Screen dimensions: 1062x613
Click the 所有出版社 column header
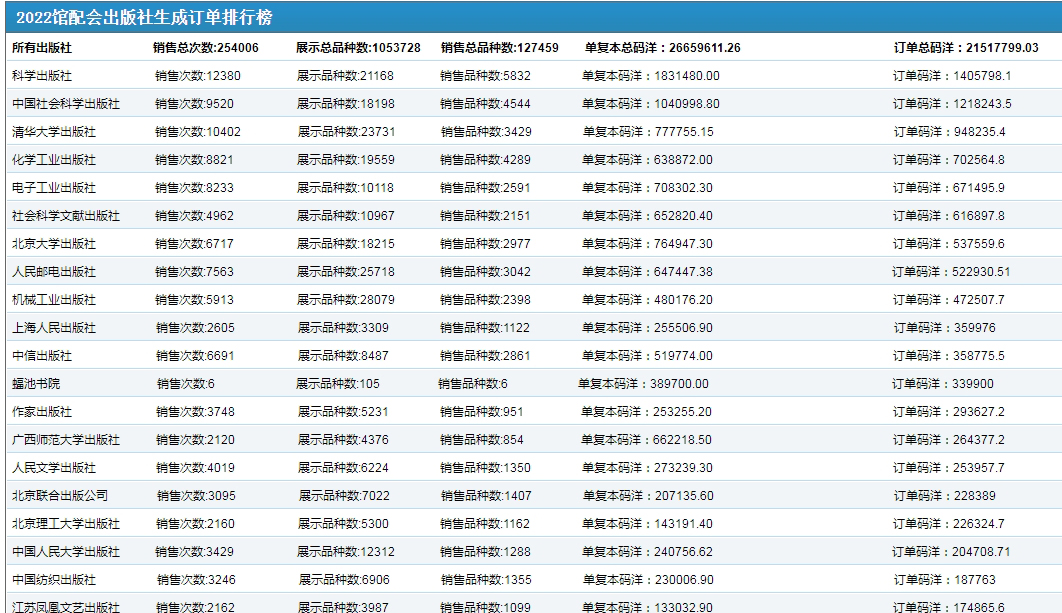point(42,48)
